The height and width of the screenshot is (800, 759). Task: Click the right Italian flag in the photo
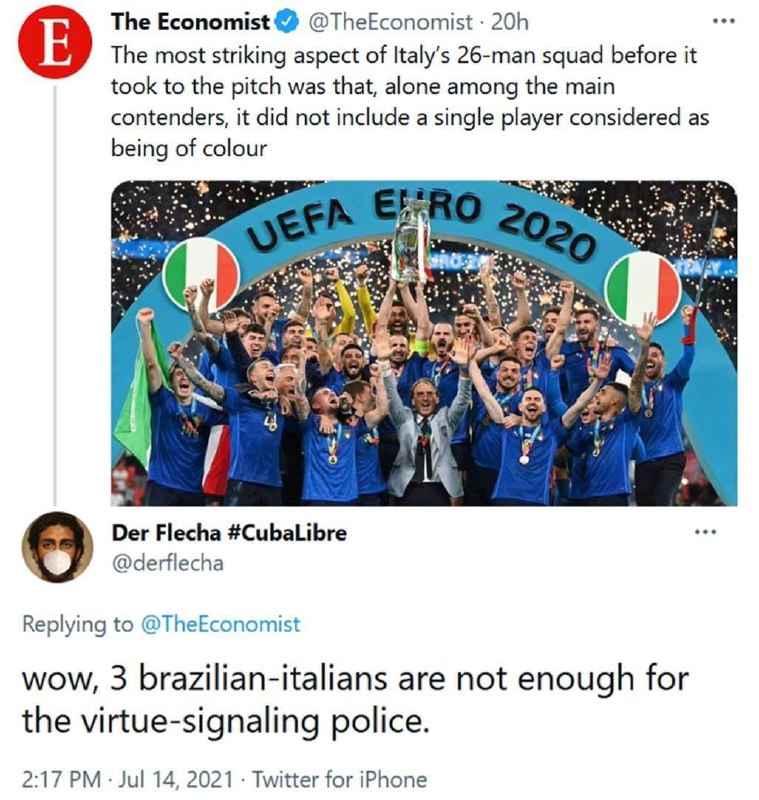click(642, 288)
